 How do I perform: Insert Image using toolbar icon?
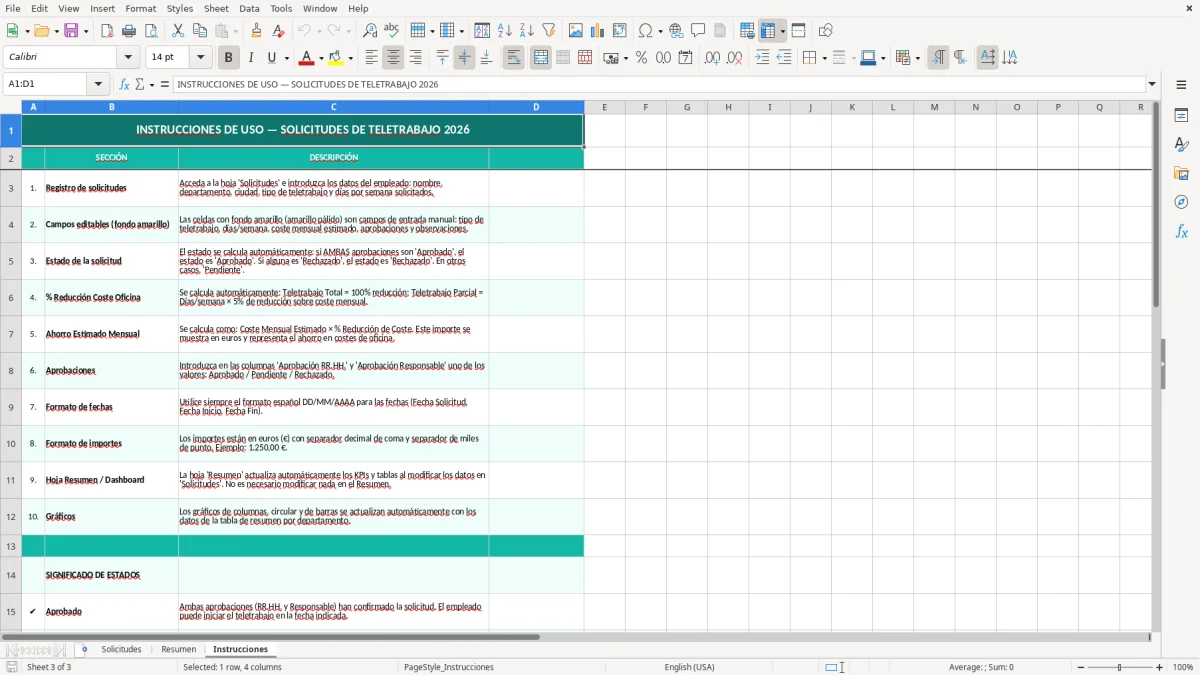coord(575,31)
